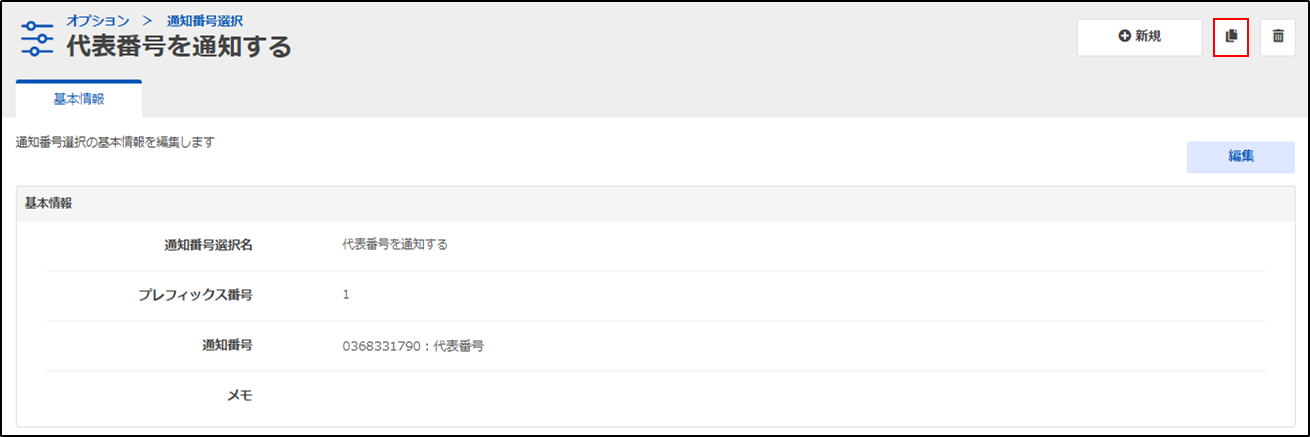Click the 通知番号 field label
Viewport: 1310px width, 437px height.
pyautogui.click(x=227, y=345)
